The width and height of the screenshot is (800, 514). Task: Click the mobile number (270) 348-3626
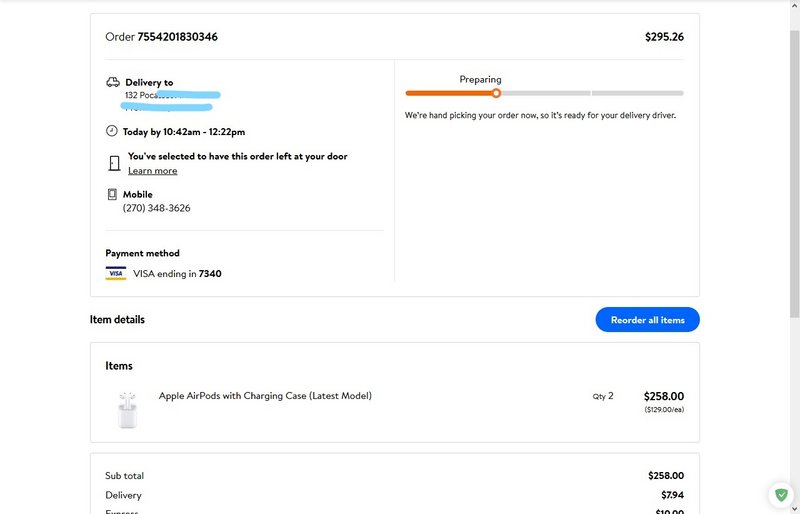(157, 209)
